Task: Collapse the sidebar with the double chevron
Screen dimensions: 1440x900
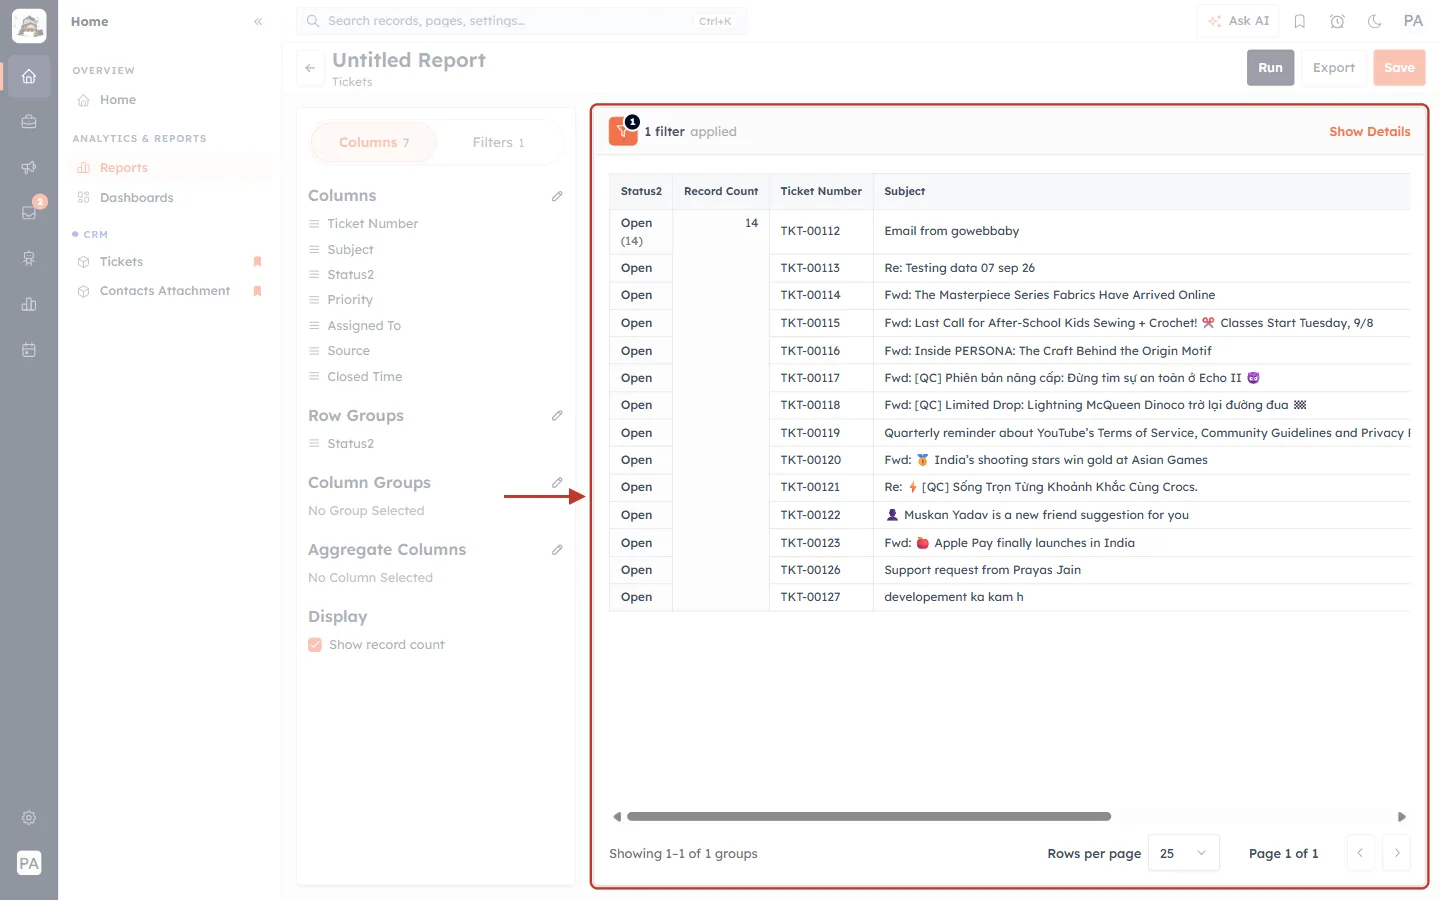Action: coord(258,21)
